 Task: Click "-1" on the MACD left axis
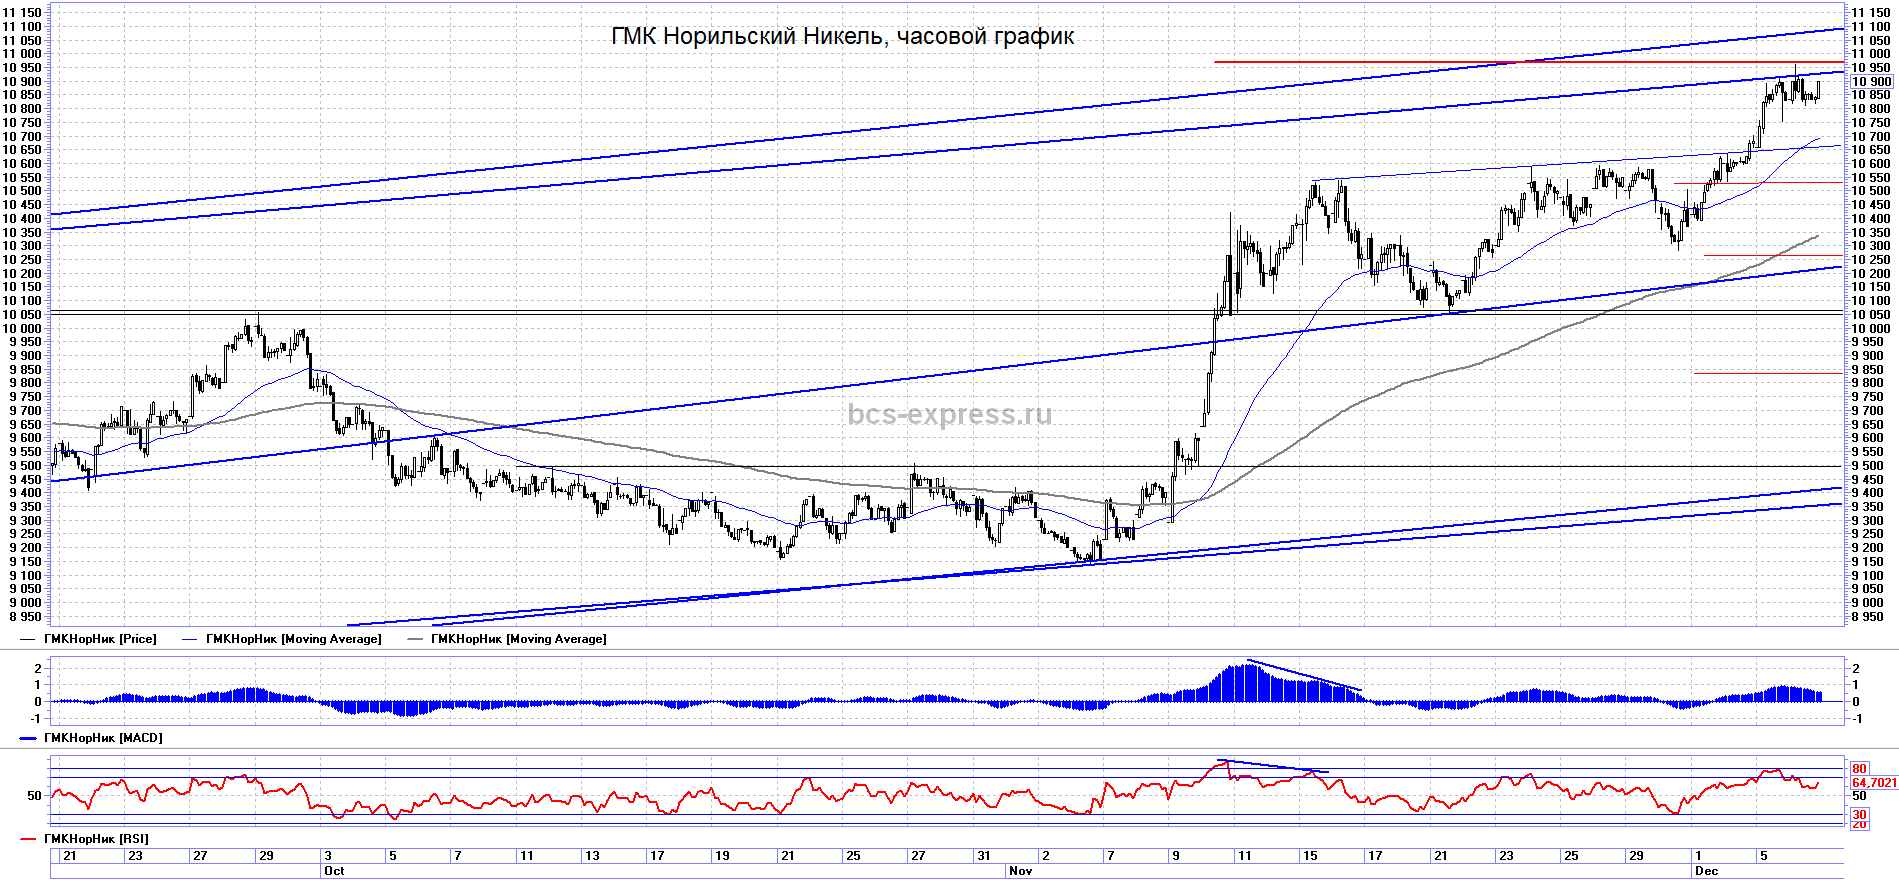37,719
